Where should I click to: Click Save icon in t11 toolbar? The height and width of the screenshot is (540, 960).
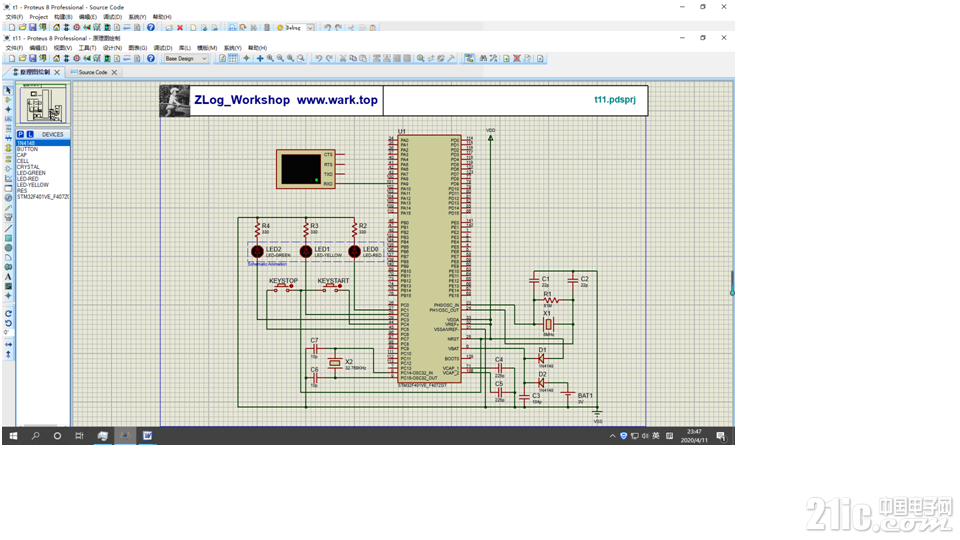coord(32,58)
